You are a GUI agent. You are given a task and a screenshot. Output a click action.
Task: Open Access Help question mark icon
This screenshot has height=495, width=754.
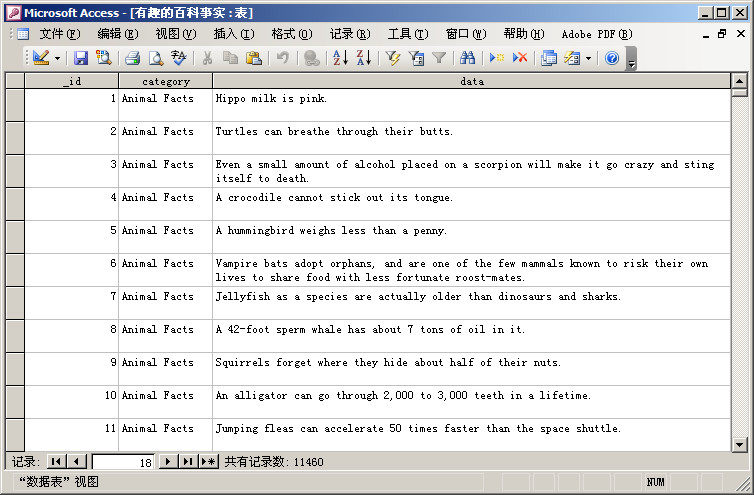612,58
